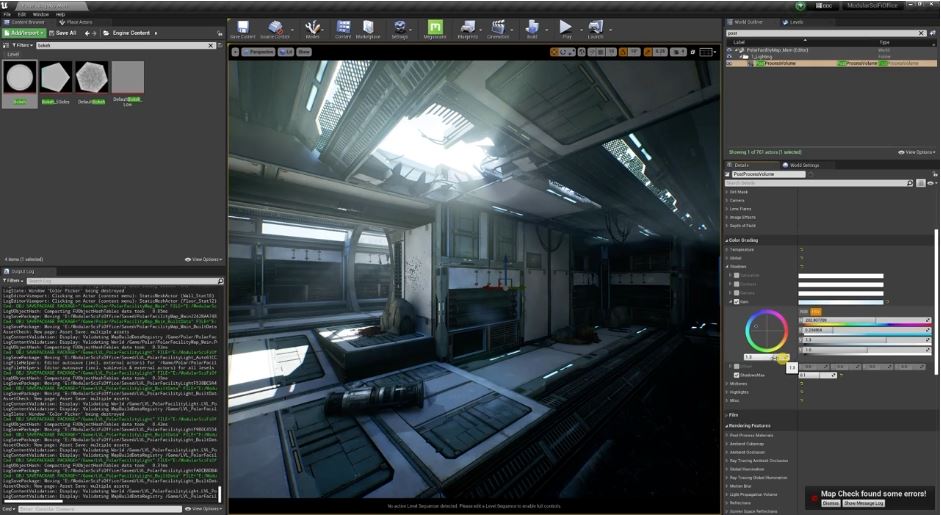Image resolution: width=941 pixels, height=515 pixels.
Task: Click Save All in Content Browser
Action: (62, 33)
